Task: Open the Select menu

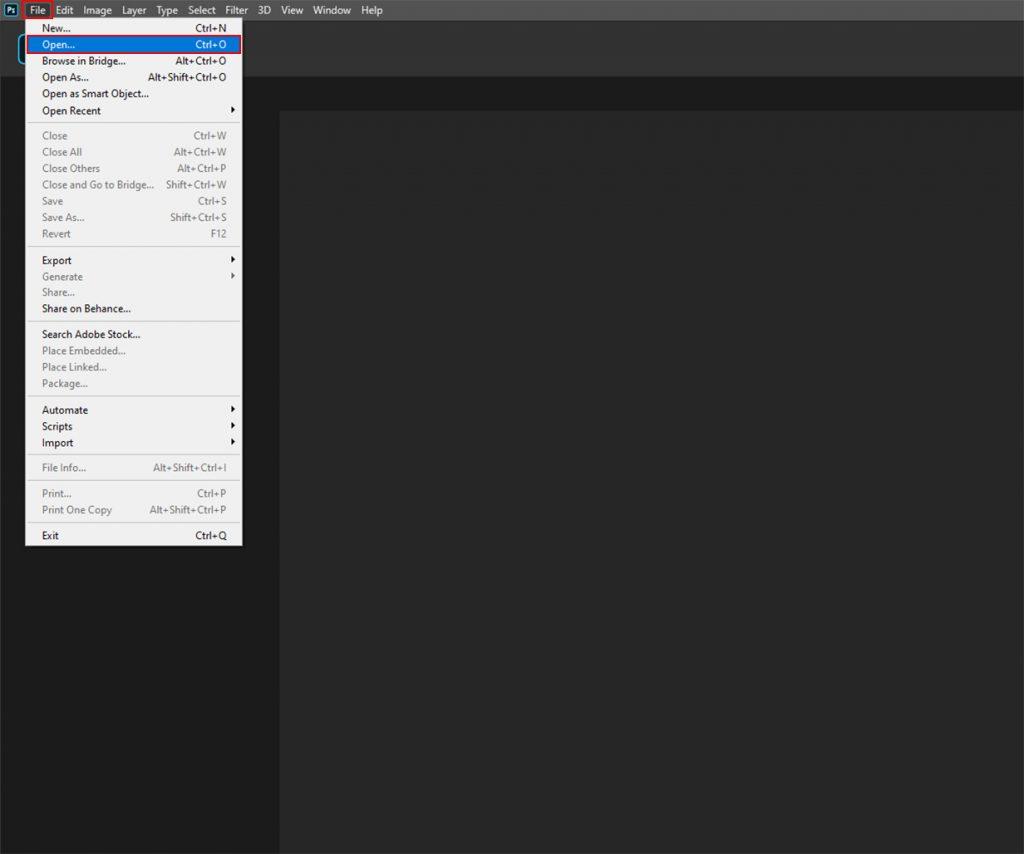Action: pyautogui.click(x=201, y=10)
